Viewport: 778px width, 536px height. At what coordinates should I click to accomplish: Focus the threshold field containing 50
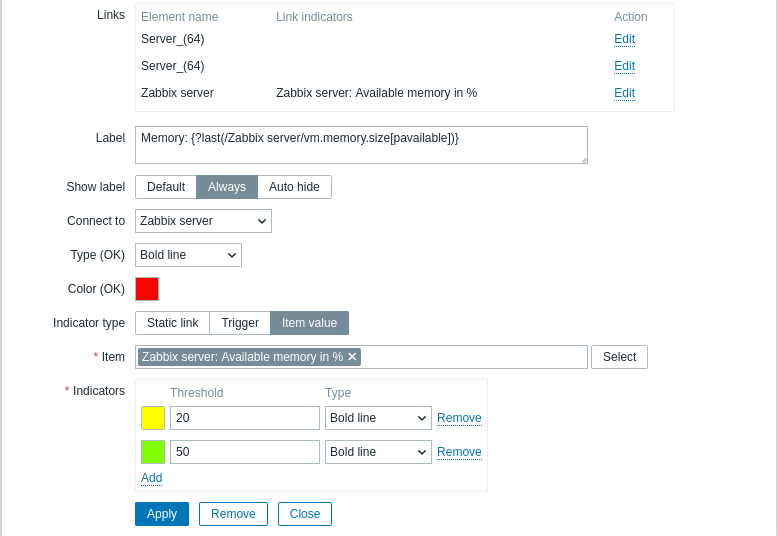[245, 452]
